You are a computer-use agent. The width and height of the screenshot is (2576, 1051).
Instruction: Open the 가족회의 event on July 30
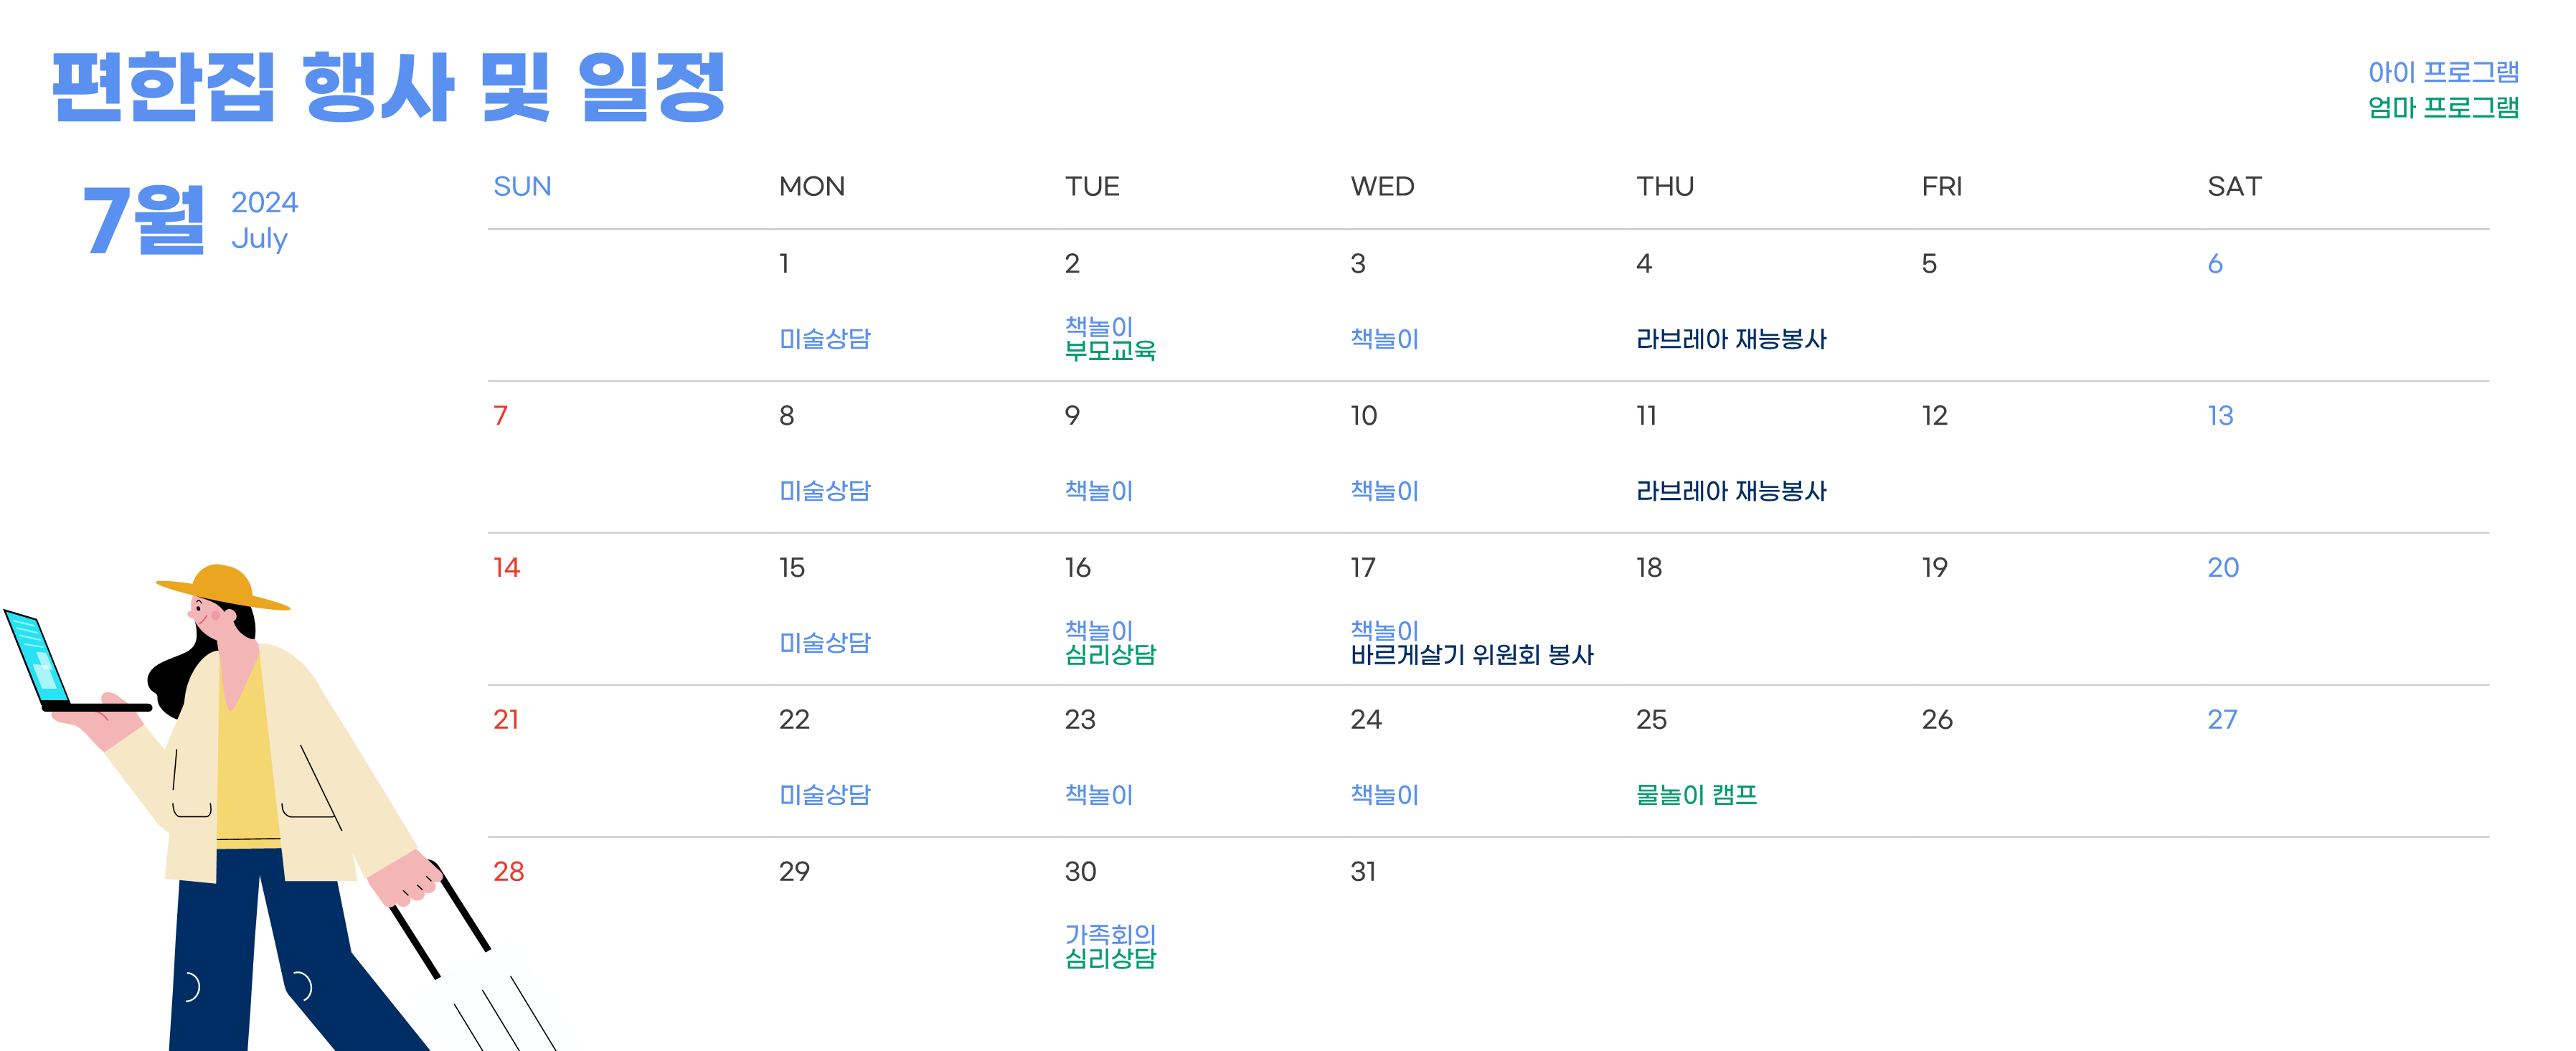(1110, 934)
